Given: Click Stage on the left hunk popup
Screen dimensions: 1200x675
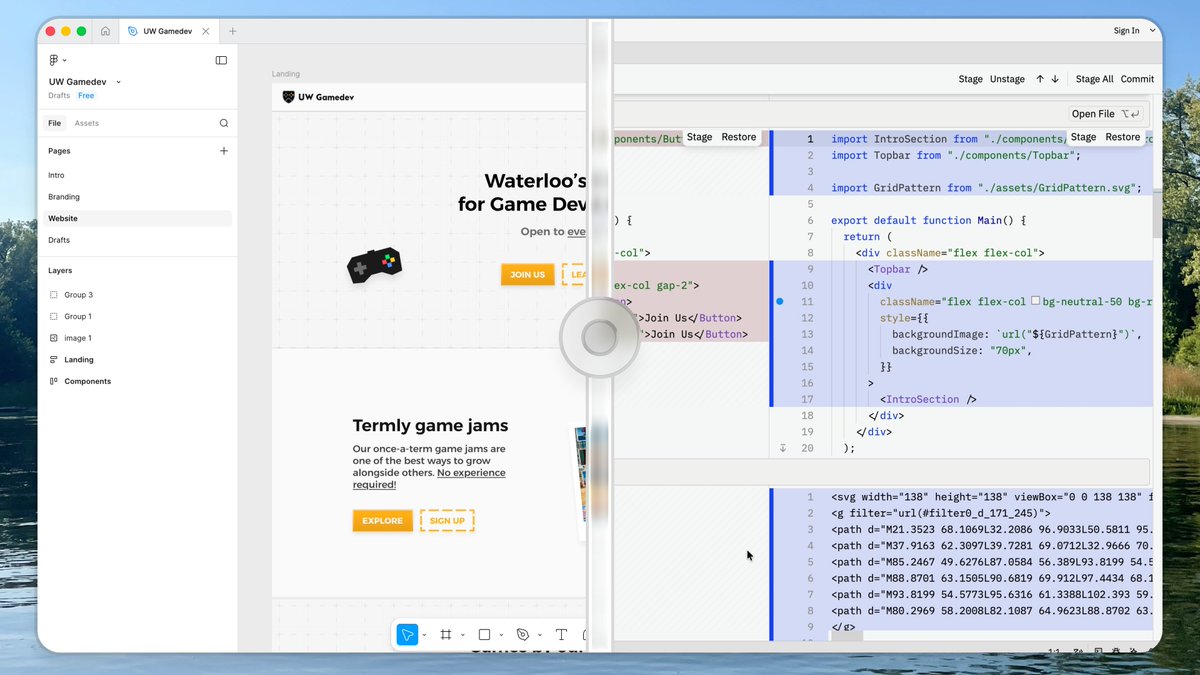Looking at the screenshot, I should pos(700,137).
